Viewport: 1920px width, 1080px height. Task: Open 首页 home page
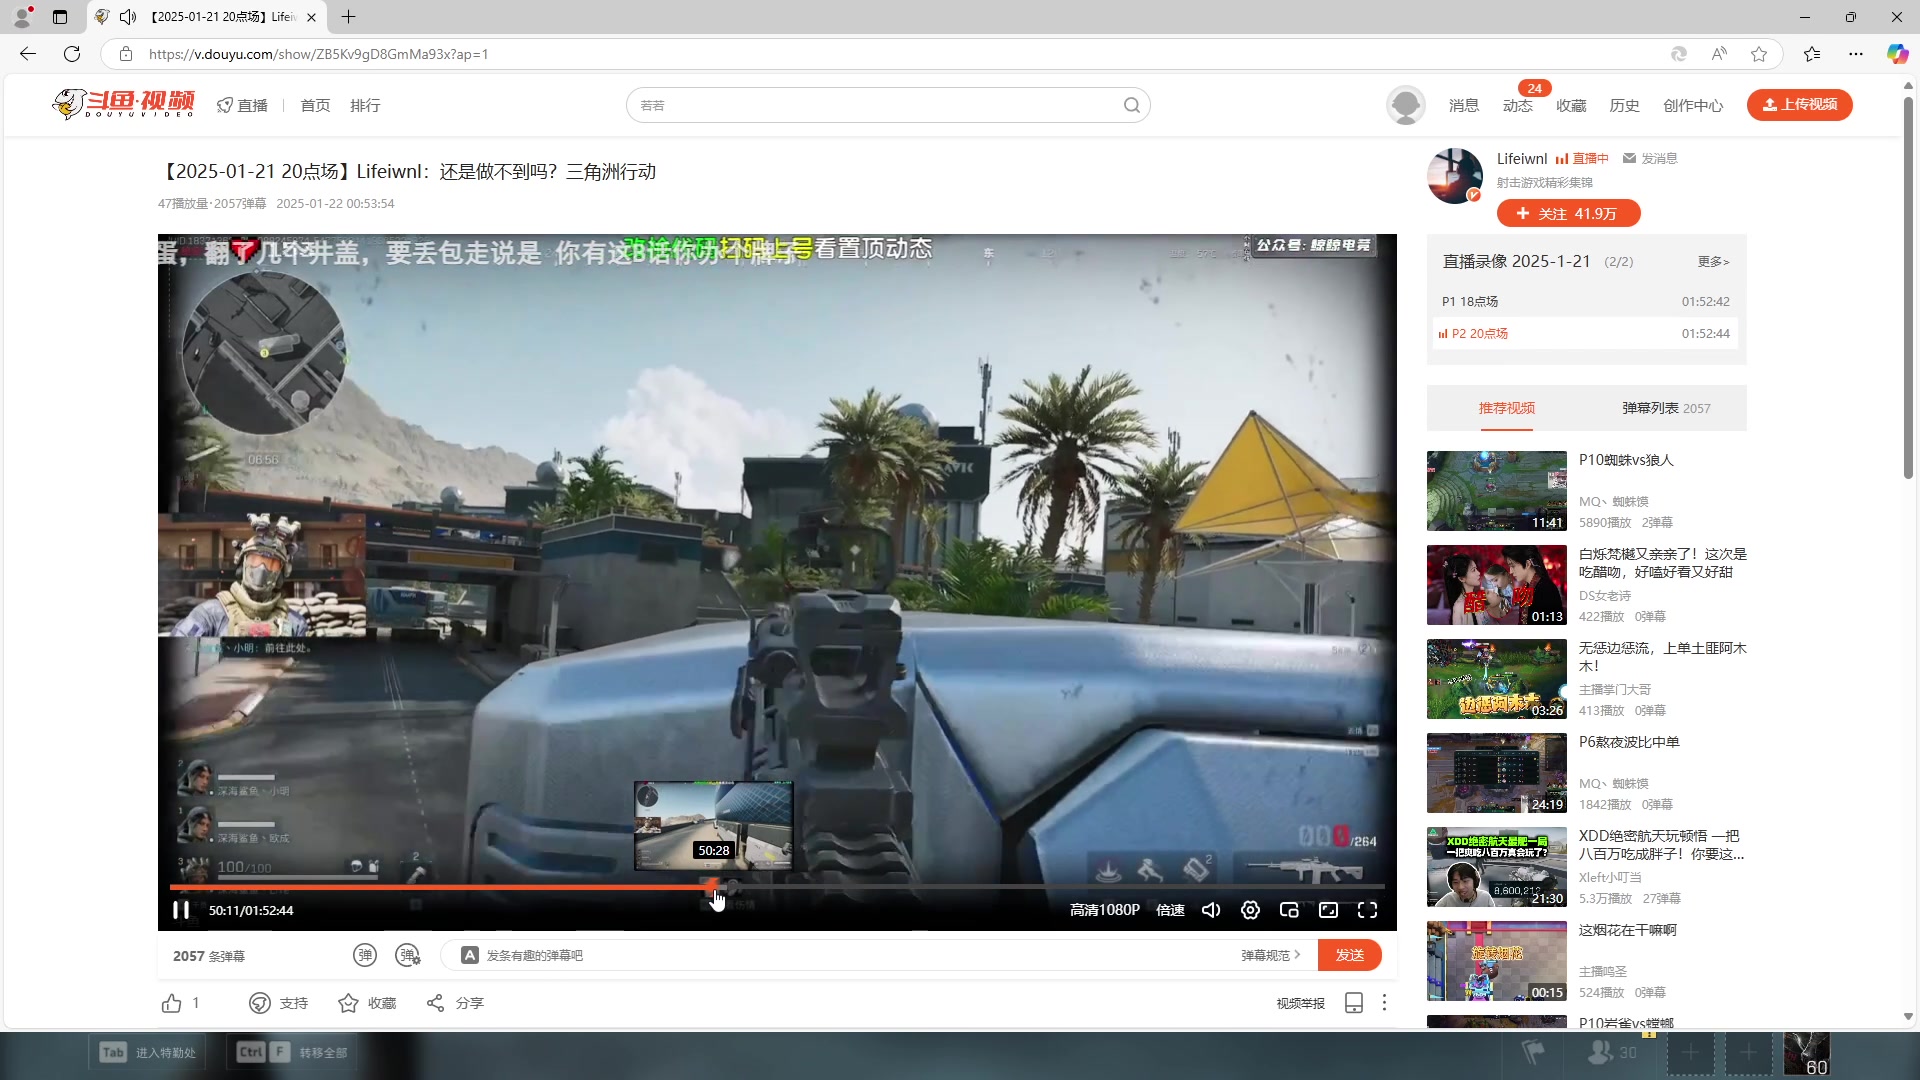click(x=315, y=105)
